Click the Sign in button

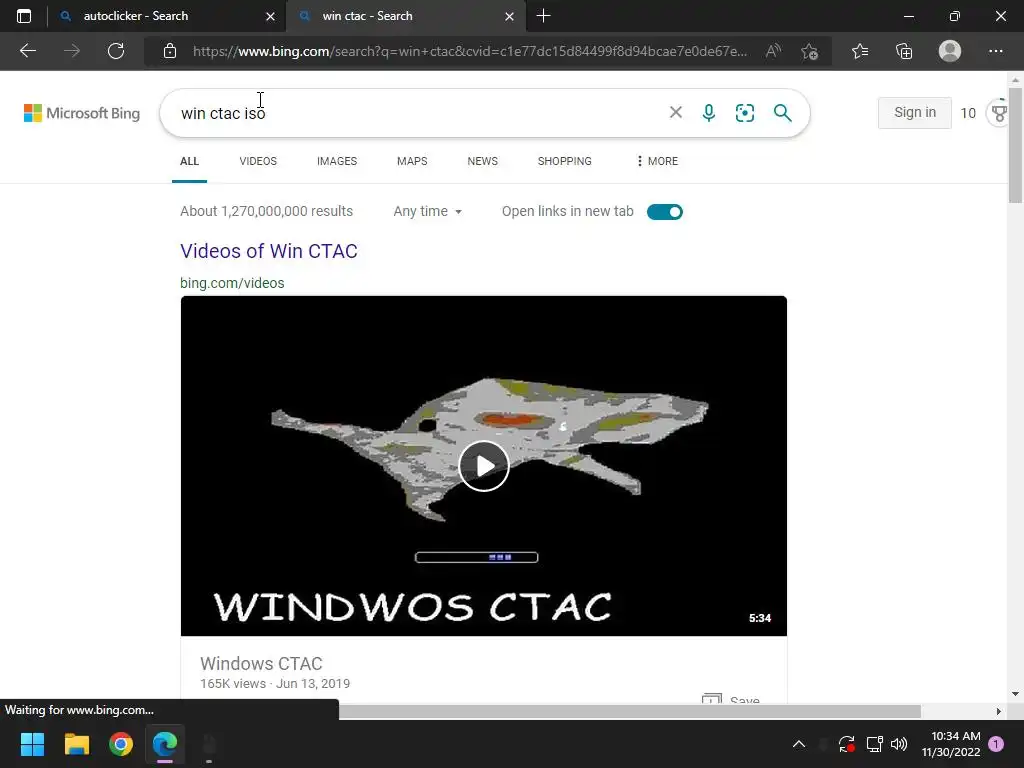click(x=915, y=112)
